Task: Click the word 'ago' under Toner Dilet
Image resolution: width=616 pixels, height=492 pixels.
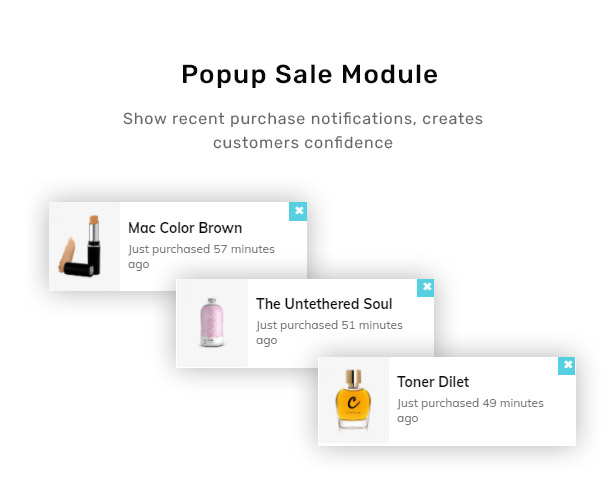Action: (407, 419)
